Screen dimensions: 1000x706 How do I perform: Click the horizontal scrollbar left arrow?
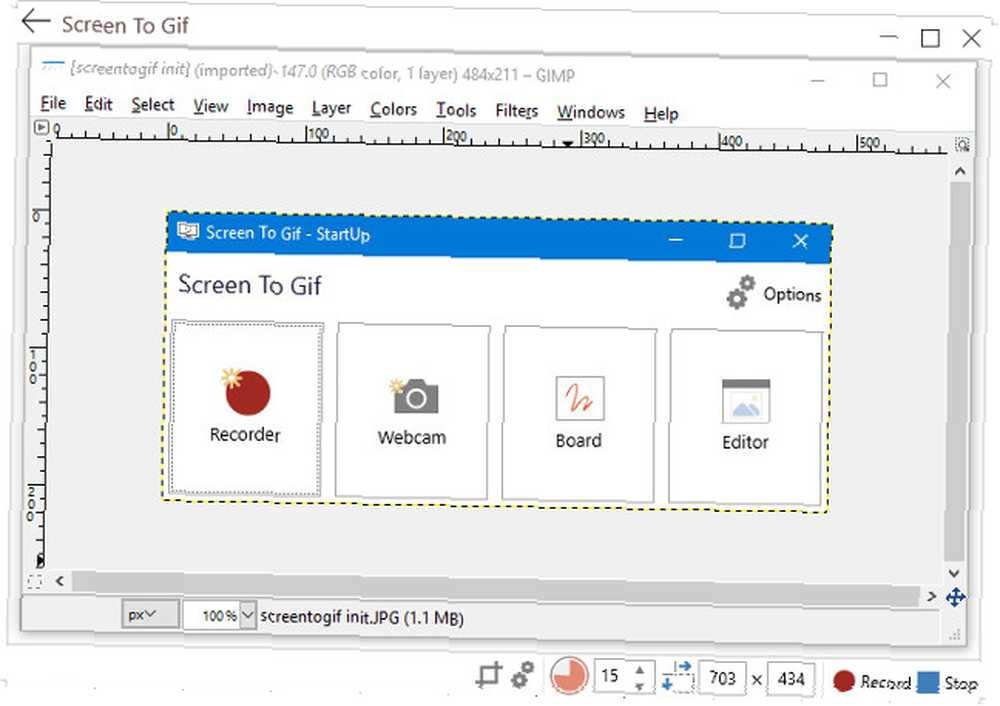tap(59, 580)
